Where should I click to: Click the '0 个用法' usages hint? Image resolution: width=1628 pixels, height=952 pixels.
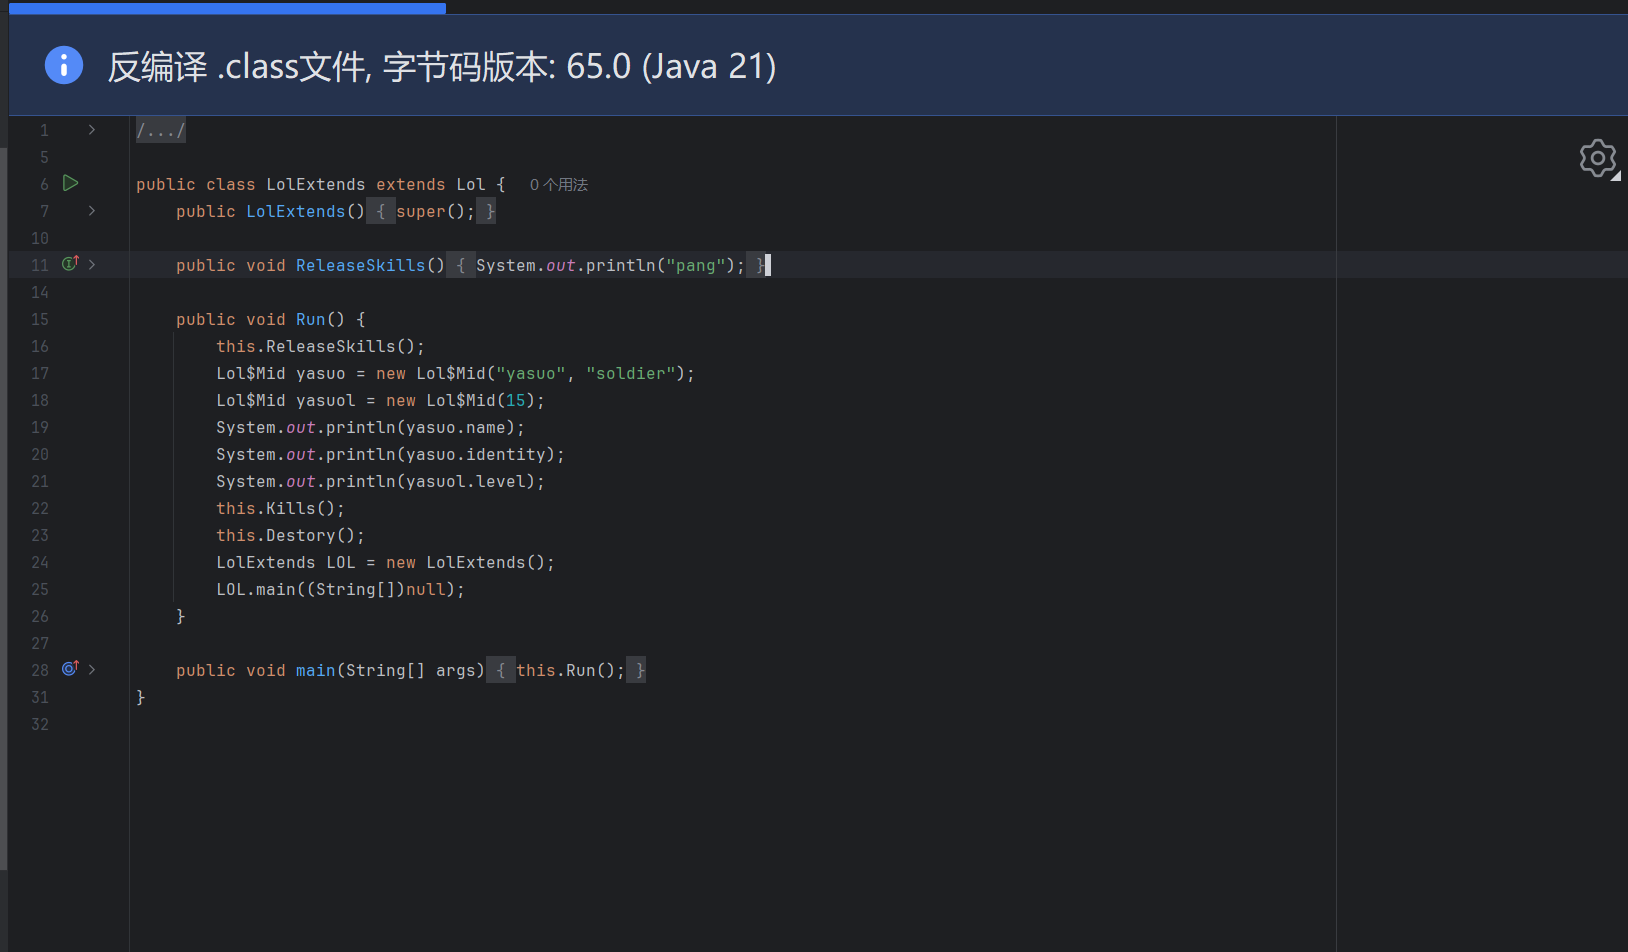point(559,185)
